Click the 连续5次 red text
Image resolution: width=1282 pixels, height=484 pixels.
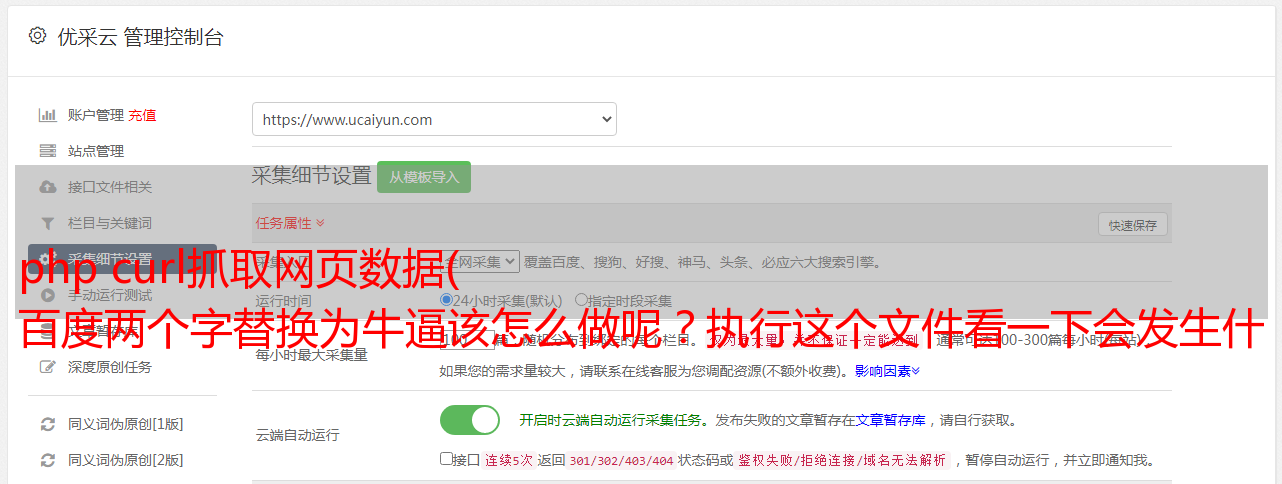509,460
